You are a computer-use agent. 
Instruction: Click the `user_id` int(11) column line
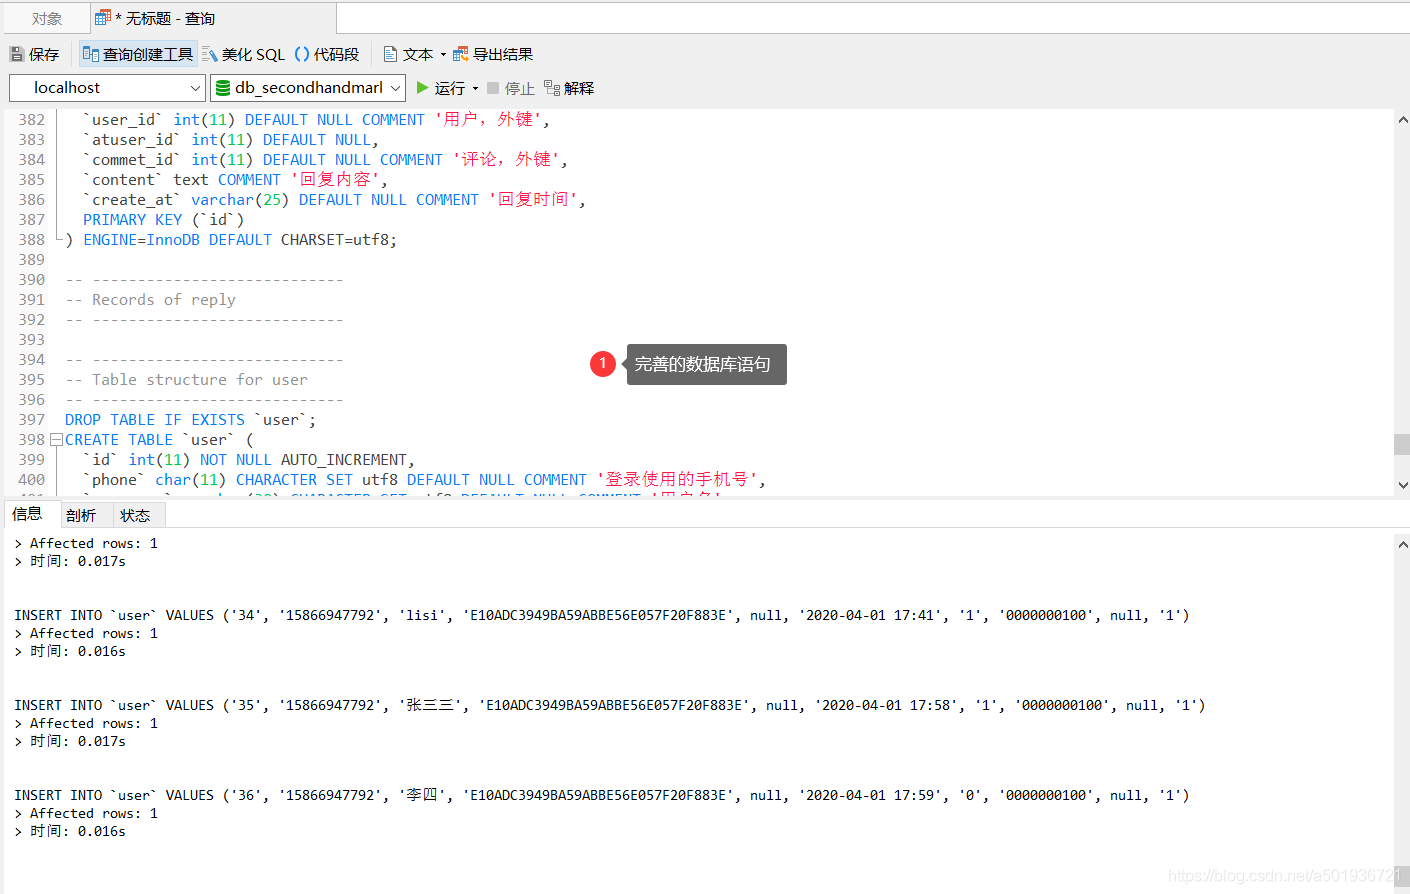[316, 120]
